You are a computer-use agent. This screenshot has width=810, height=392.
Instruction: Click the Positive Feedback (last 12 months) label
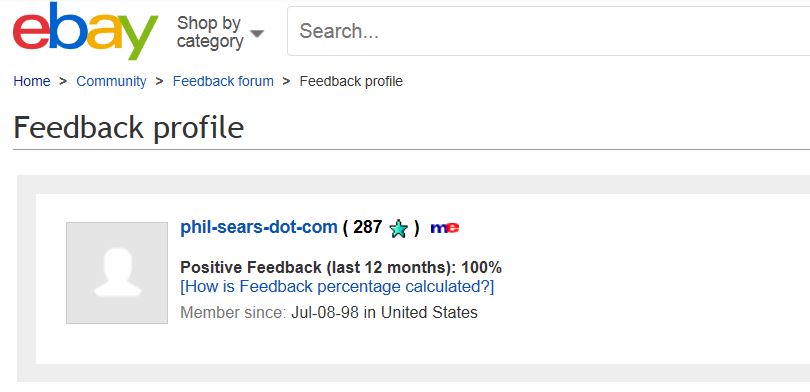(x=318, y=268)
